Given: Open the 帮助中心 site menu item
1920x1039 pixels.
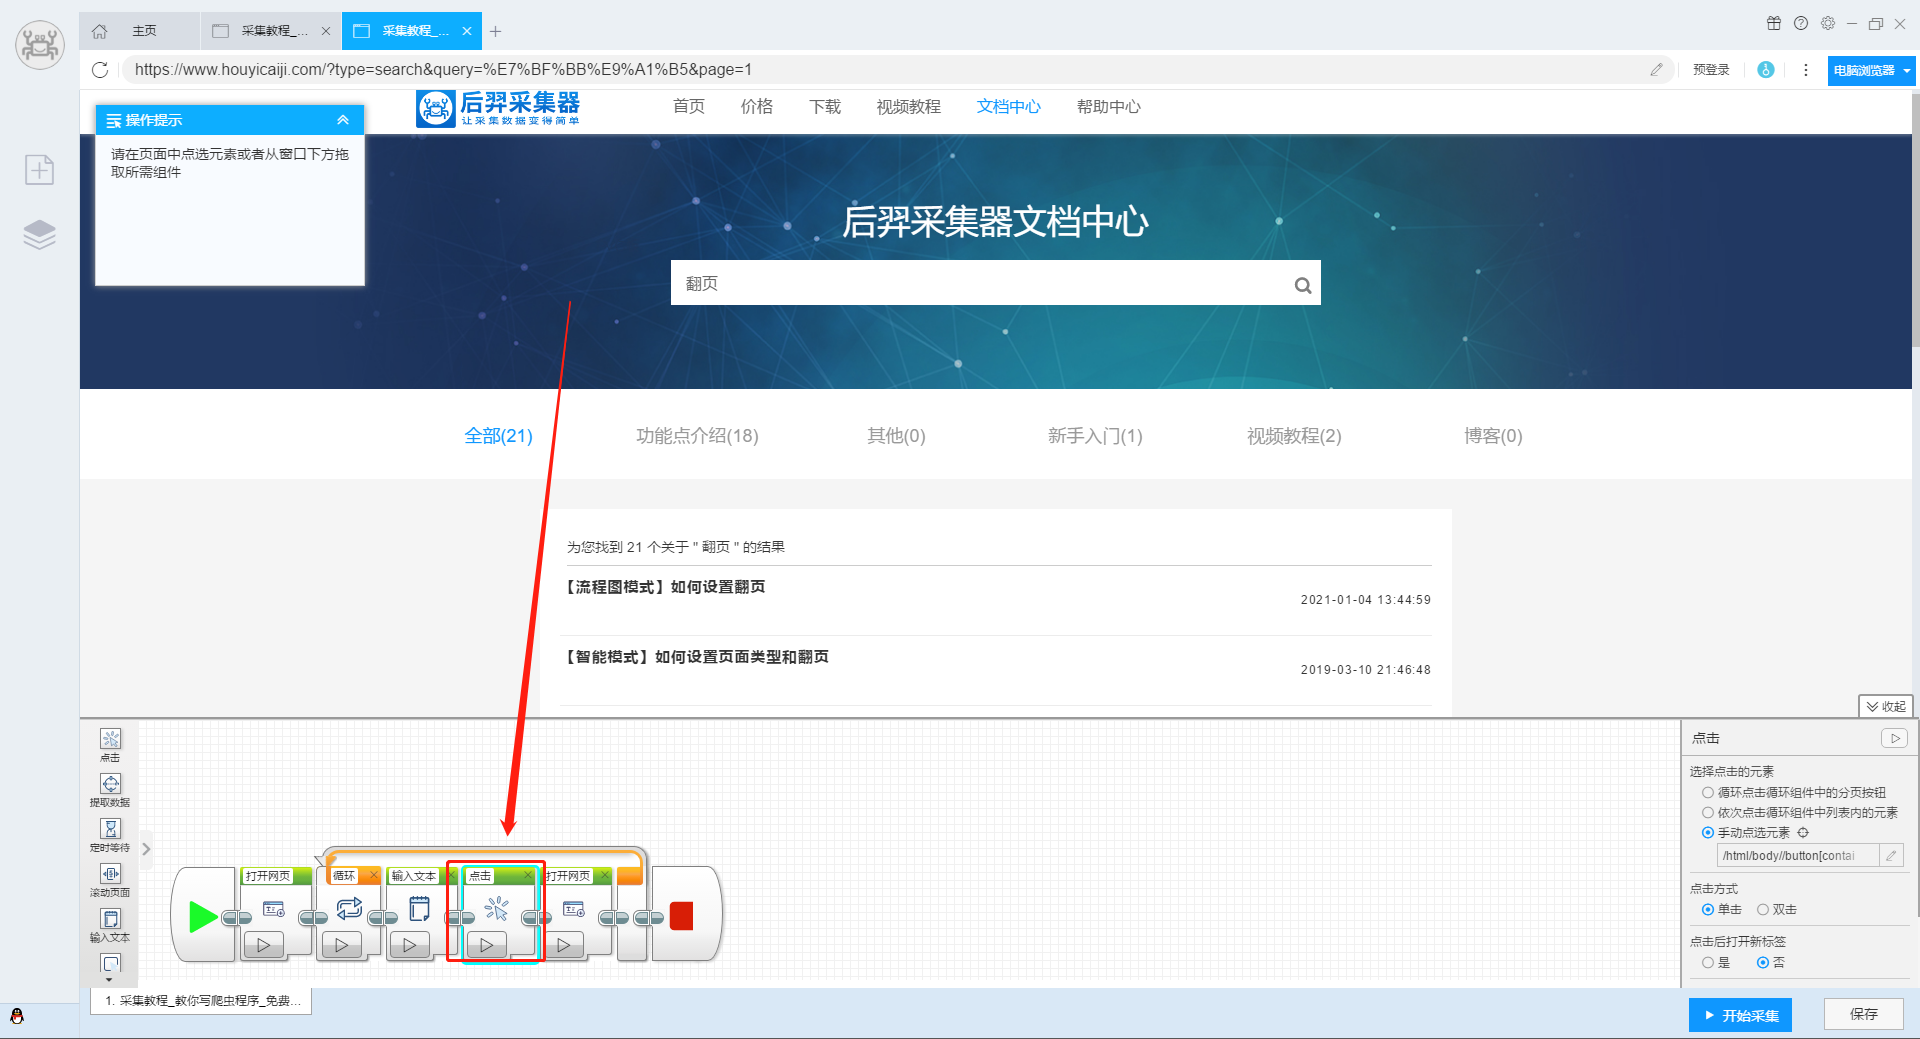Looking at the screenshot, I should (1109, 107).
